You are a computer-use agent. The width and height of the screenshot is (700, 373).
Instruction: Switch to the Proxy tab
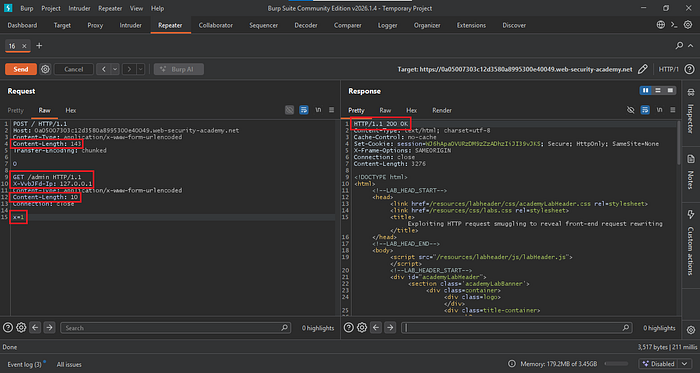pyautogui.click(x=95, y=25)
